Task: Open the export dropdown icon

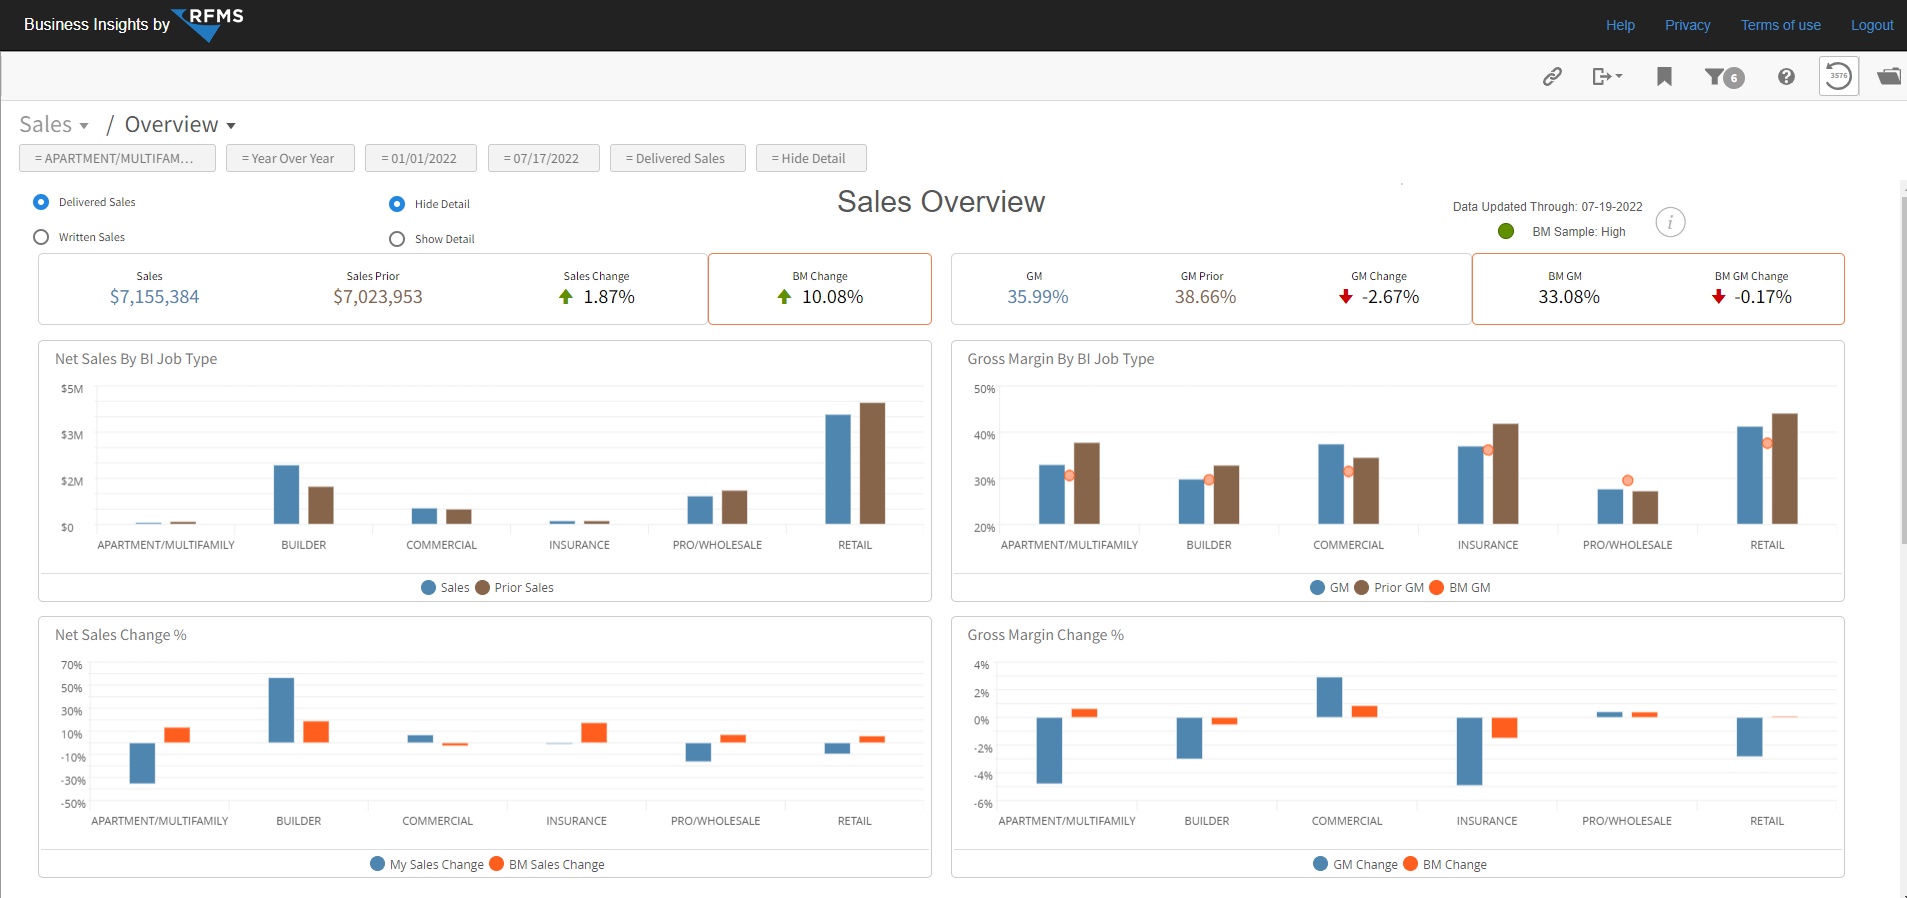Action: coord(1607,76)
